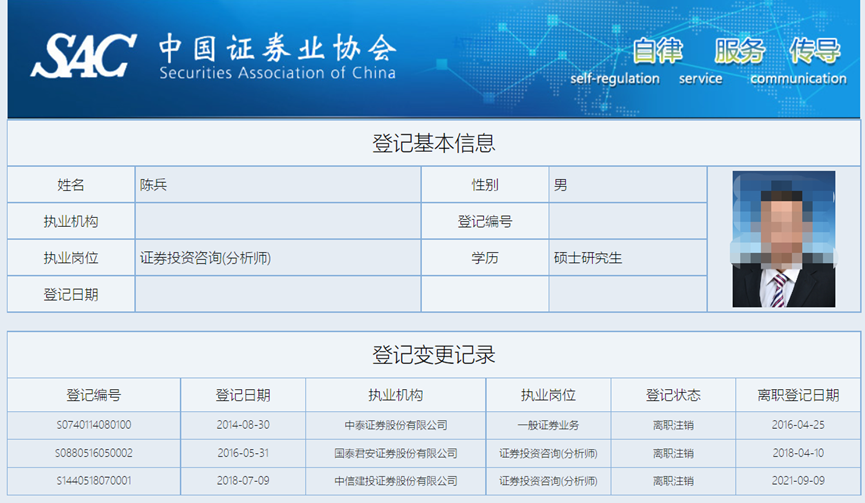Click the registrant's profile photo
Viewport: 865px width, 503px height.
point(783,239)
